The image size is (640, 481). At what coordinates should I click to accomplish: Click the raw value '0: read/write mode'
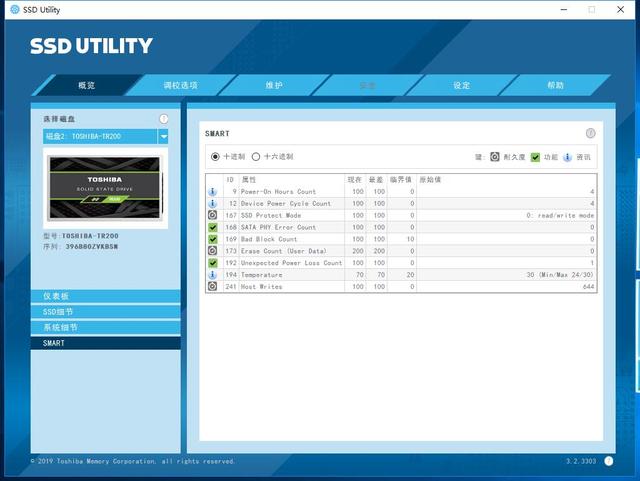coord(560,215)
